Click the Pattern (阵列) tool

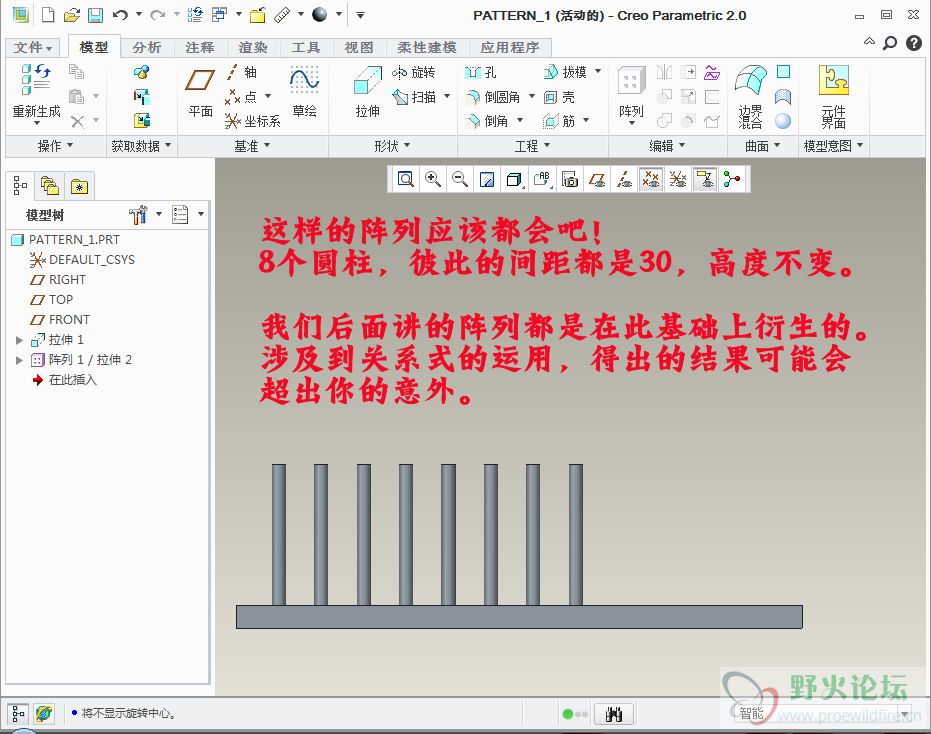click(x=631, y=91)
